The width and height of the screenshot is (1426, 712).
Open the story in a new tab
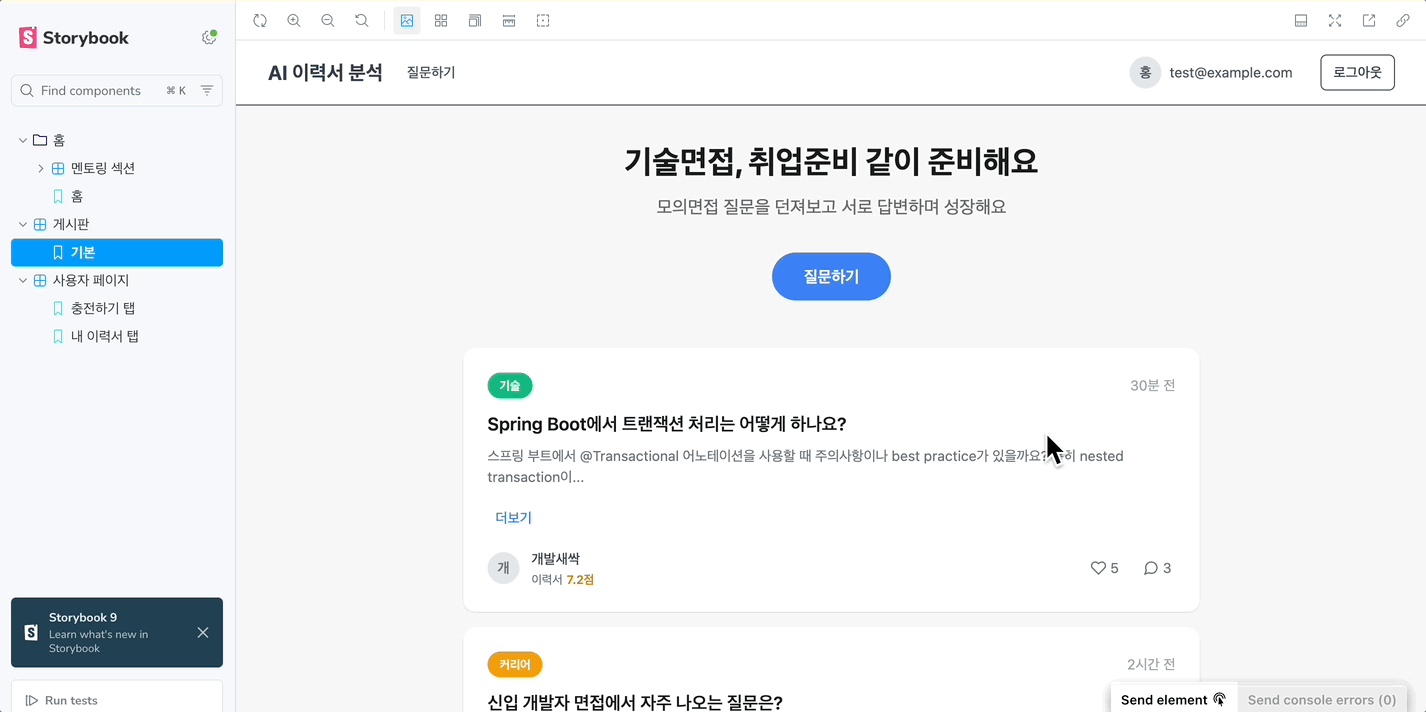(1369, 20)
